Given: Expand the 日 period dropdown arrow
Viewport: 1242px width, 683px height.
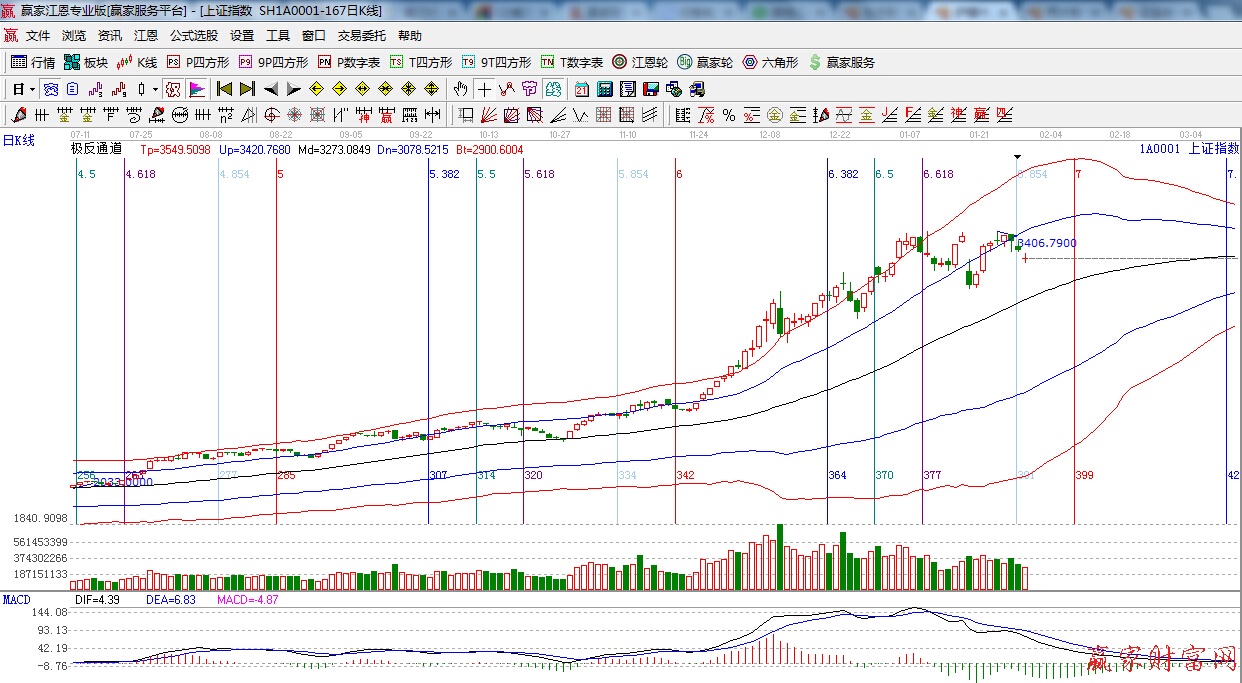Looking at the screenshot, I should click(x=32, y=89).
